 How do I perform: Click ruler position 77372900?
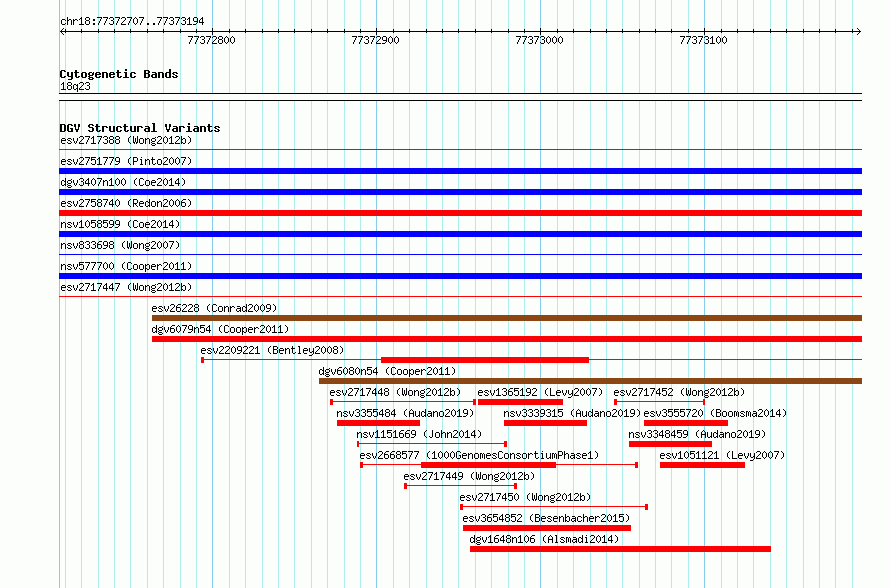[375, 40]
